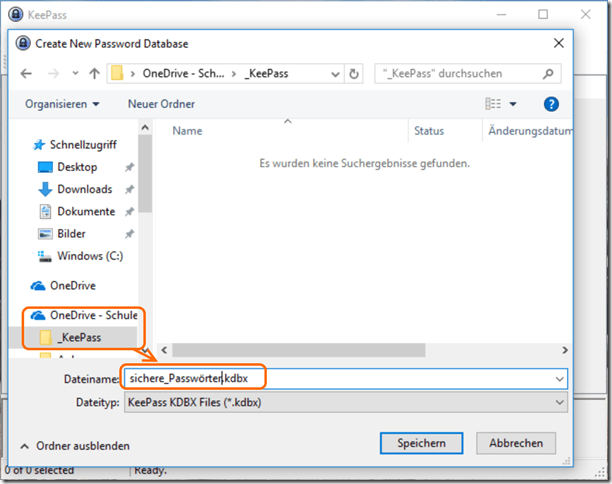Select Downloads in the Schnellzugriff list
Screen dimensions: 612x484
click(84, 189)
